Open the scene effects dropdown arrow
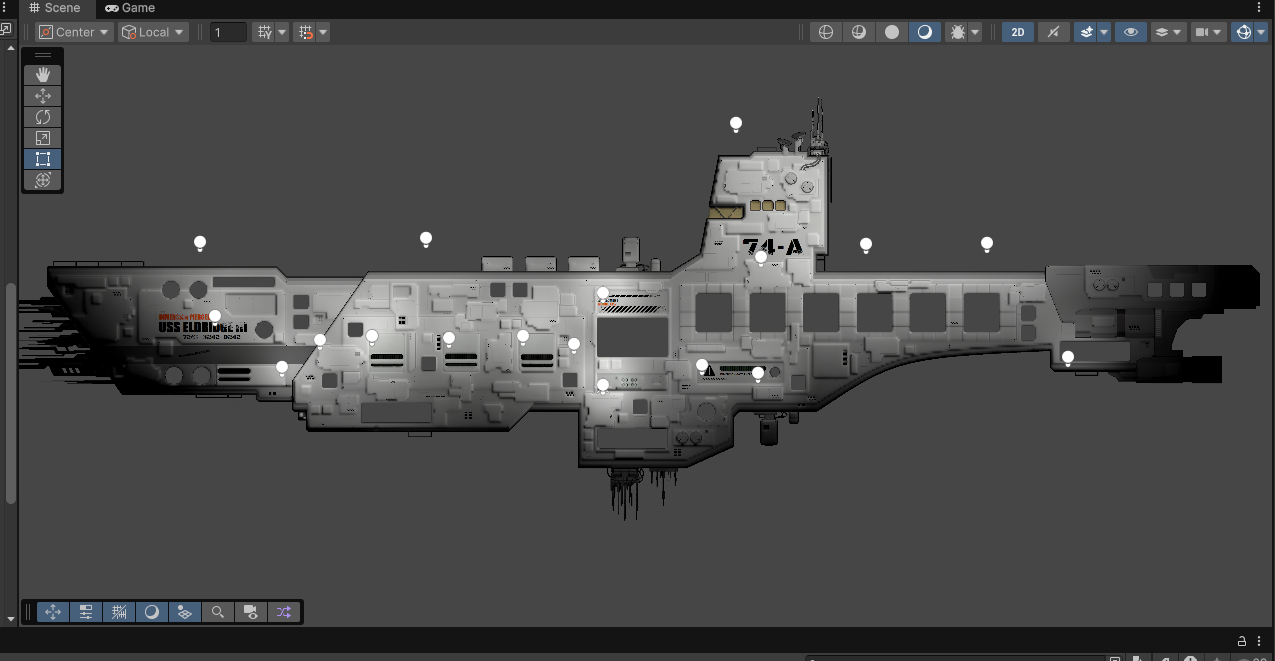Screen dimensions: 1275x661 pyautogui.click(x=1104, y=32)
